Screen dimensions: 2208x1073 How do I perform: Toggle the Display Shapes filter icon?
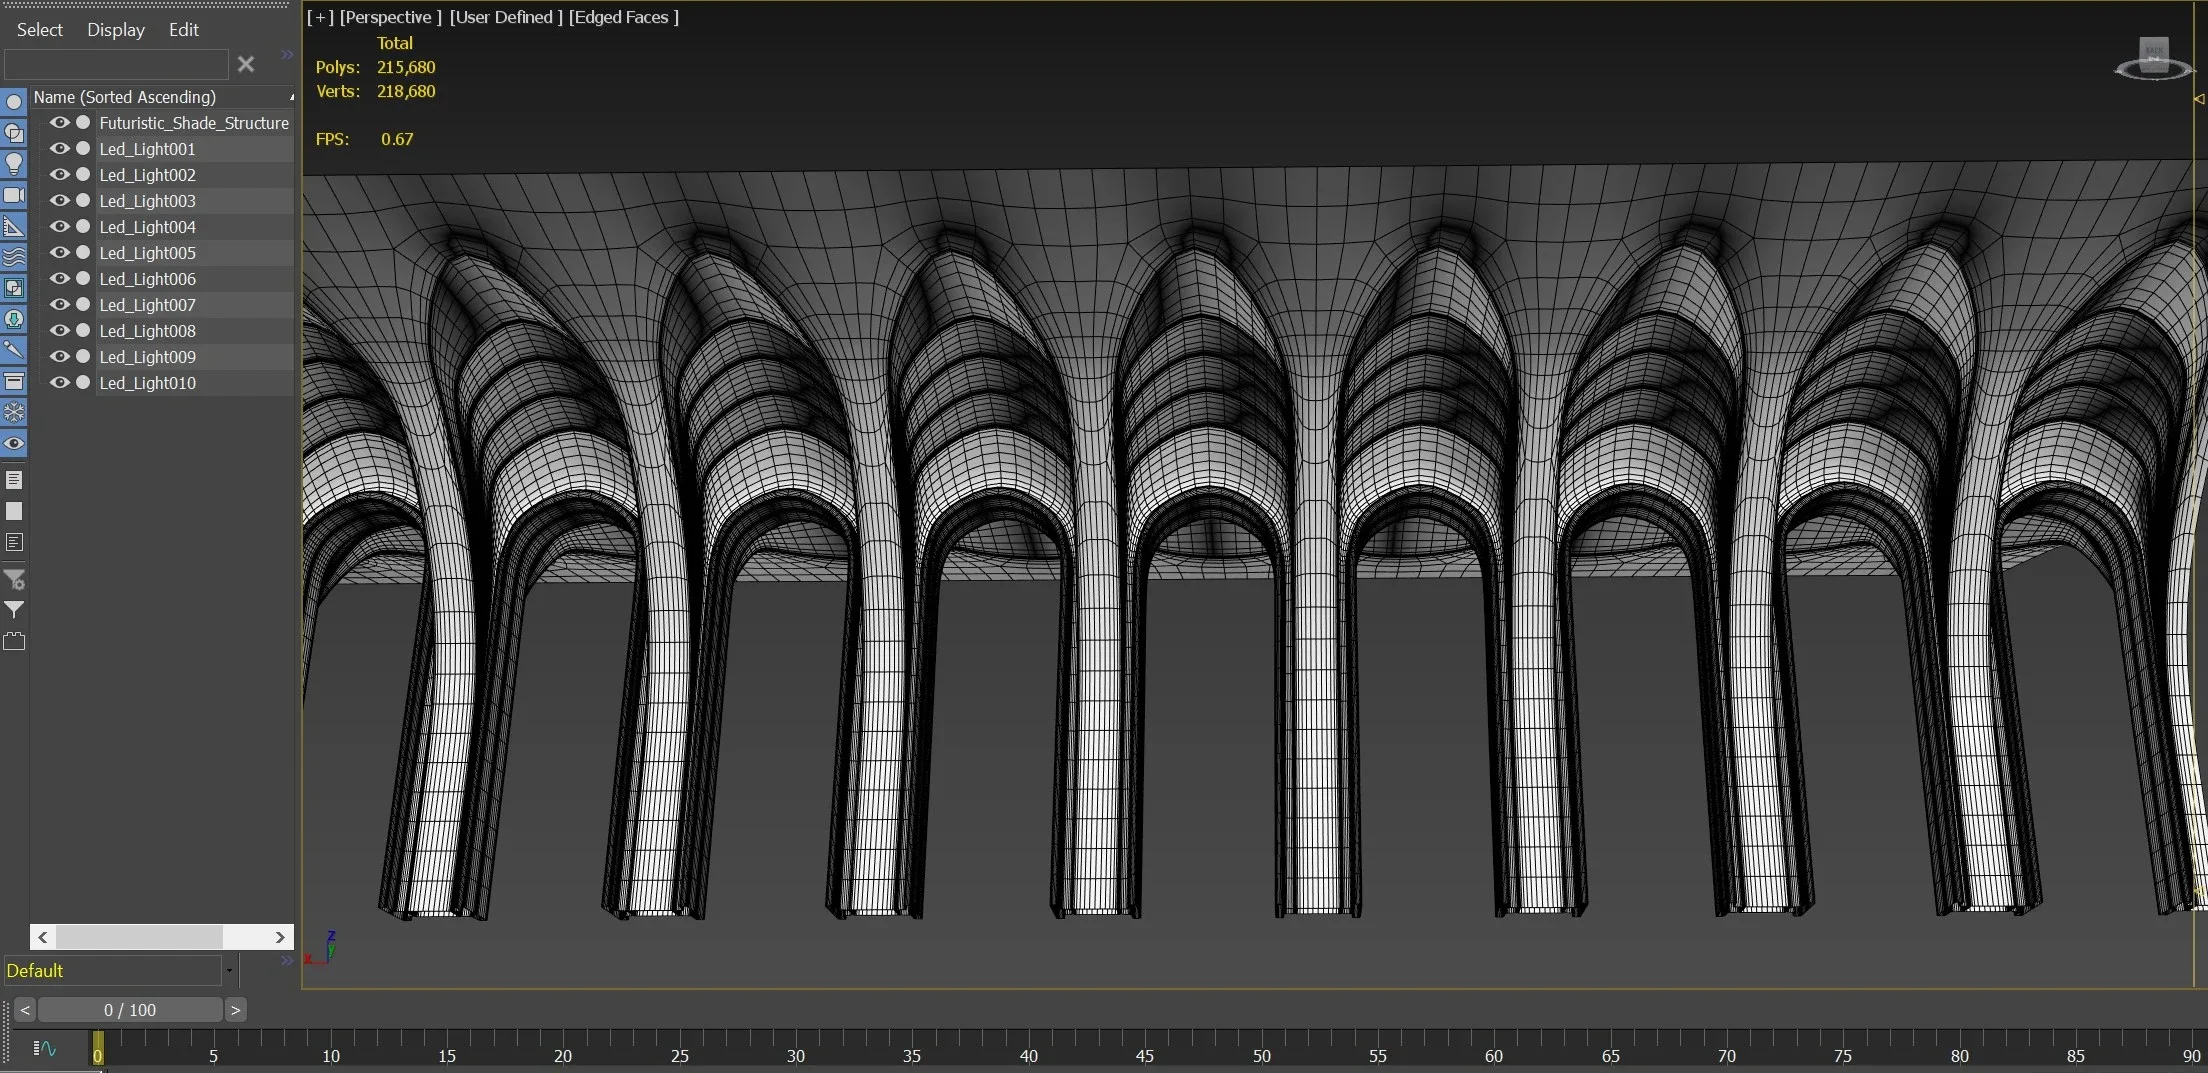(x=14, y=133)
